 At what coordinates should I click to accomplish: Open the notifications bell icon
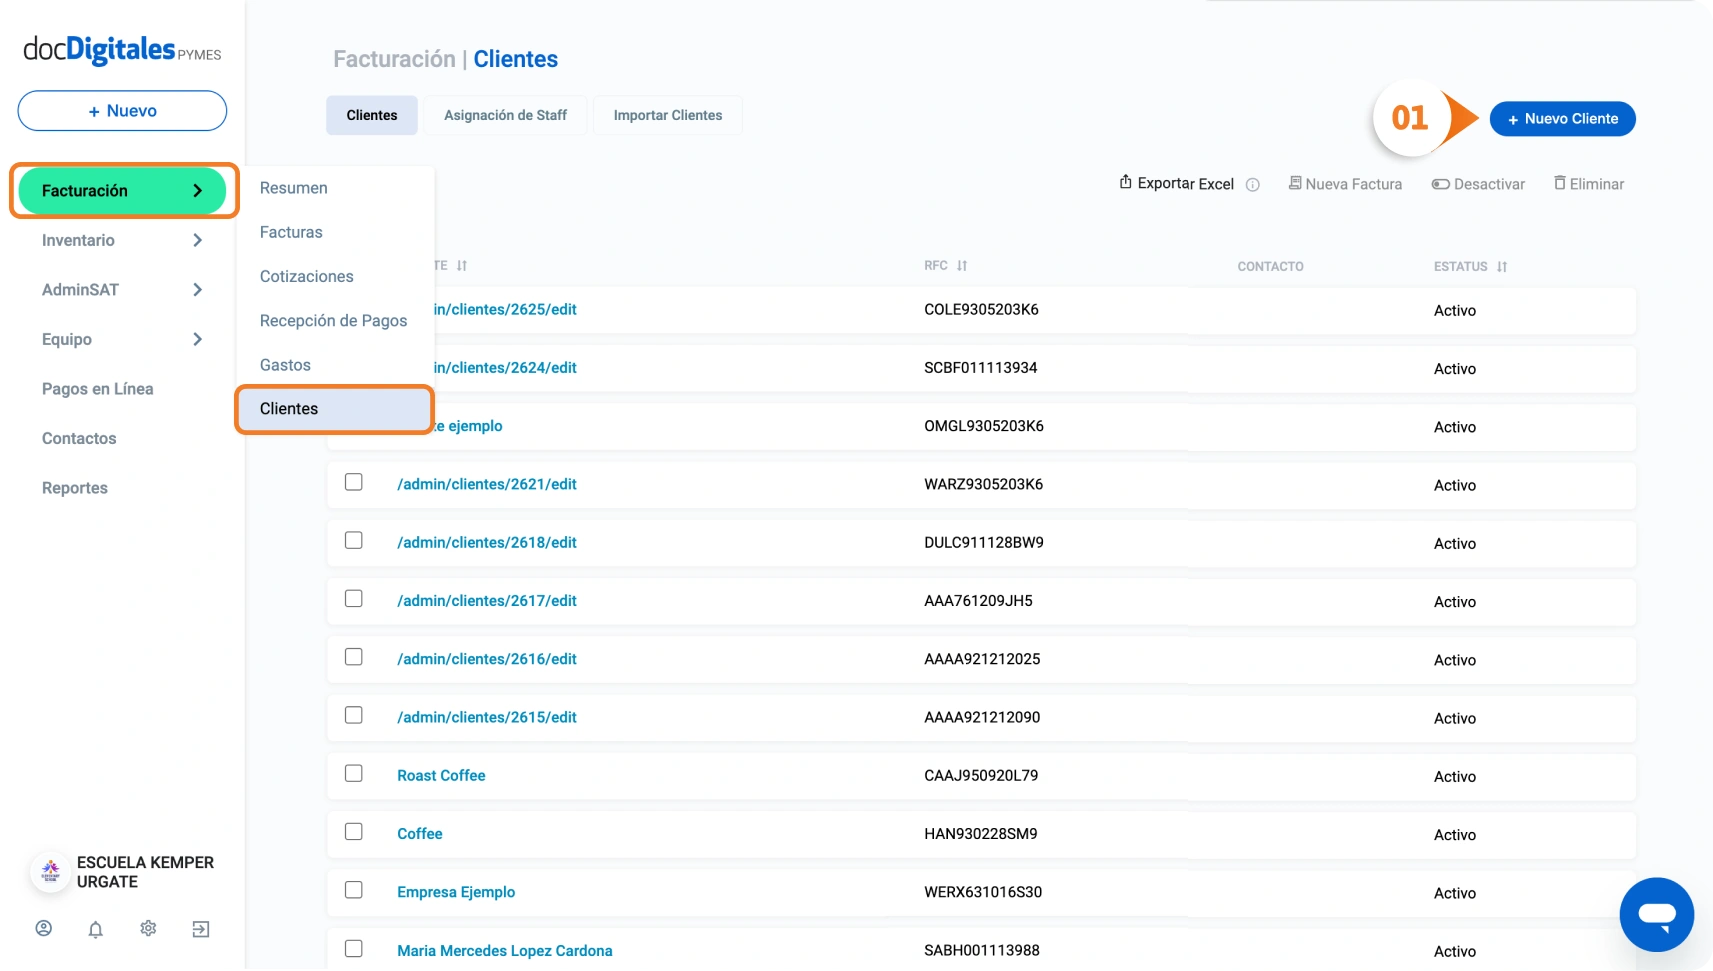pyautogui.click(x=96, y=929)
